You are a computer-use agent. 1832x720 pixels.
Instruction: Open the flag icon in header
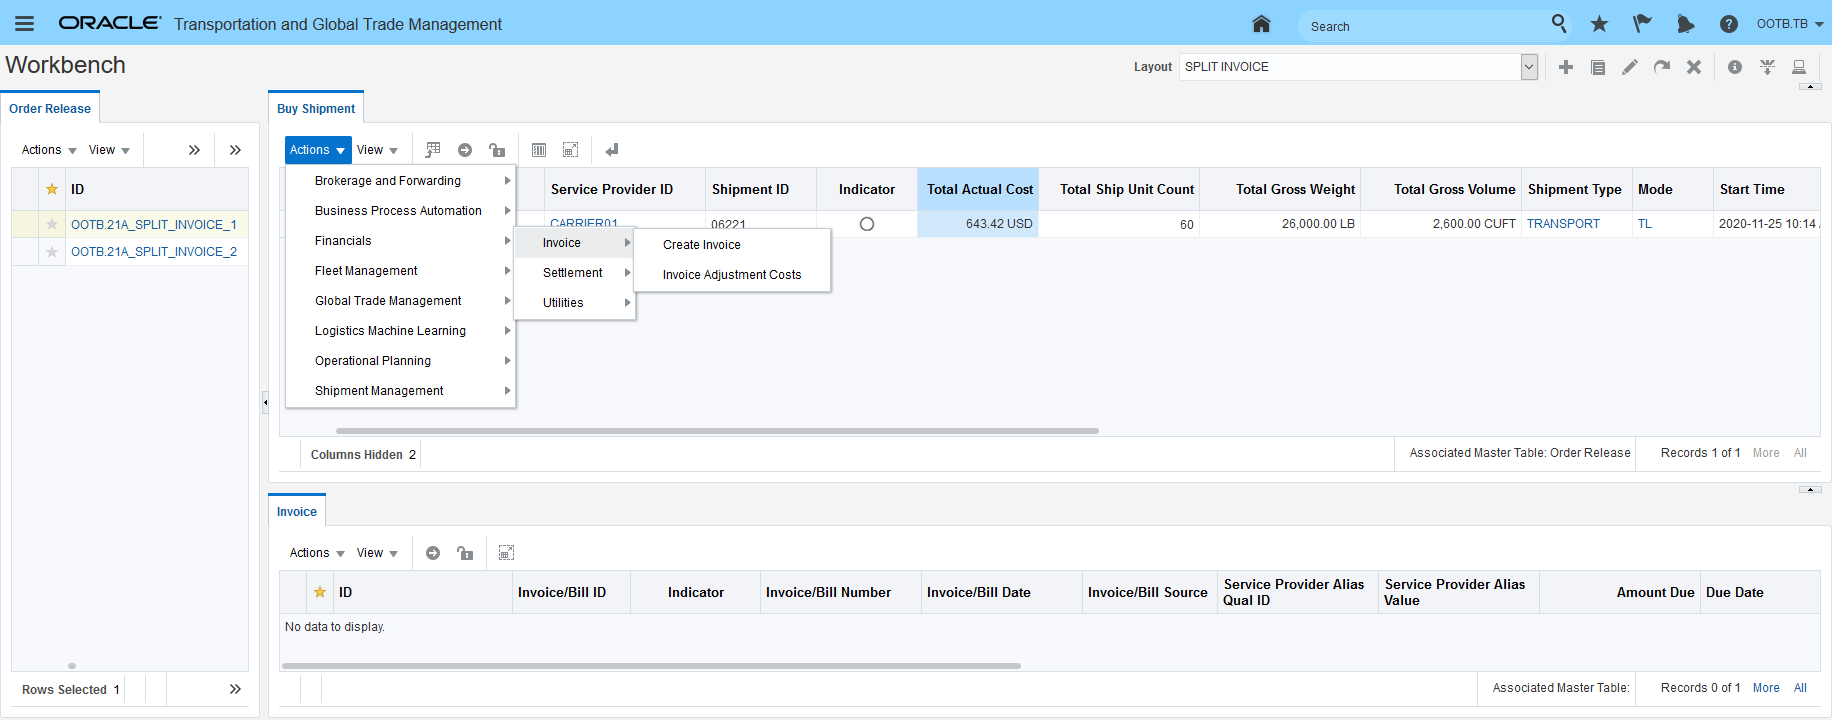(x=1642, y=24)
